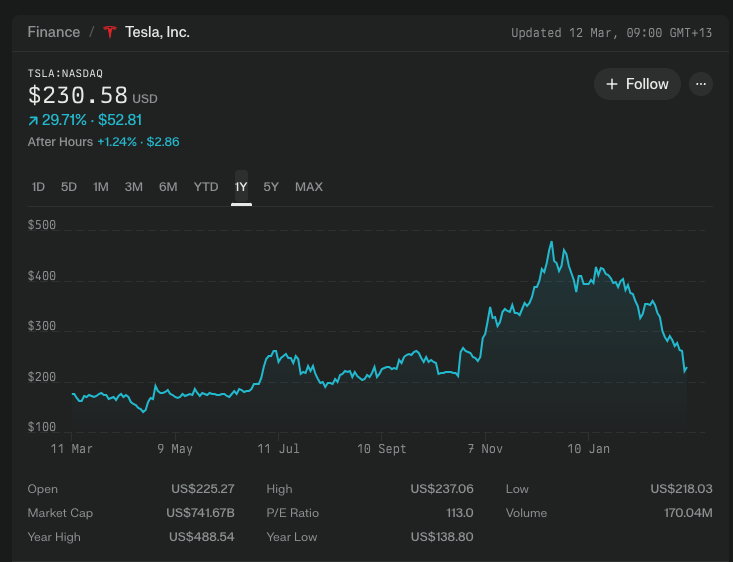The height and width of the screenshot is (562, 733).
Task: Click the 10 Sept axis date label
Action: (x=381, y=449)
